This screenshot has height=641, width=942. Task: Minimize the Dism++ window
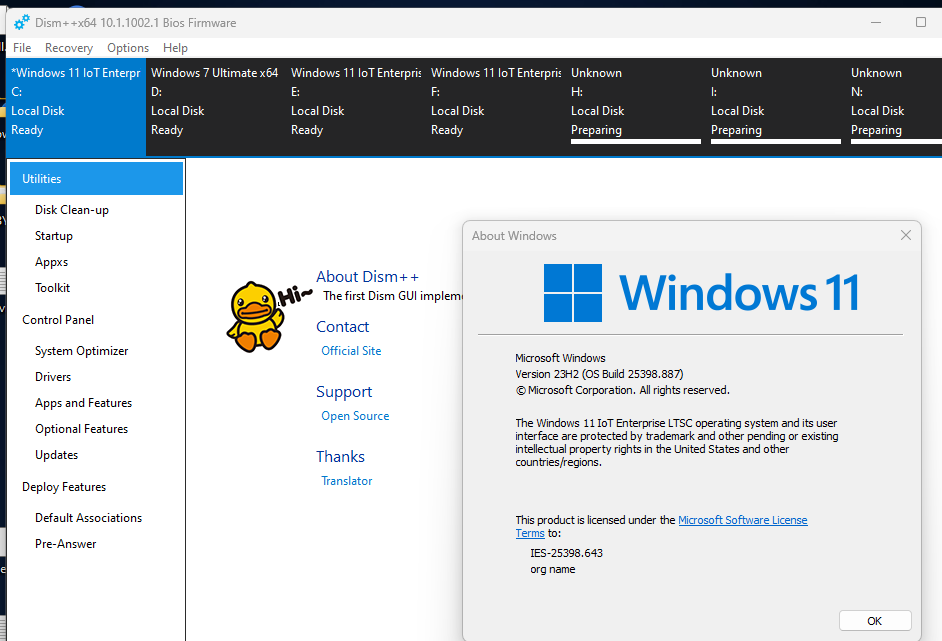(x=876, y=23)
